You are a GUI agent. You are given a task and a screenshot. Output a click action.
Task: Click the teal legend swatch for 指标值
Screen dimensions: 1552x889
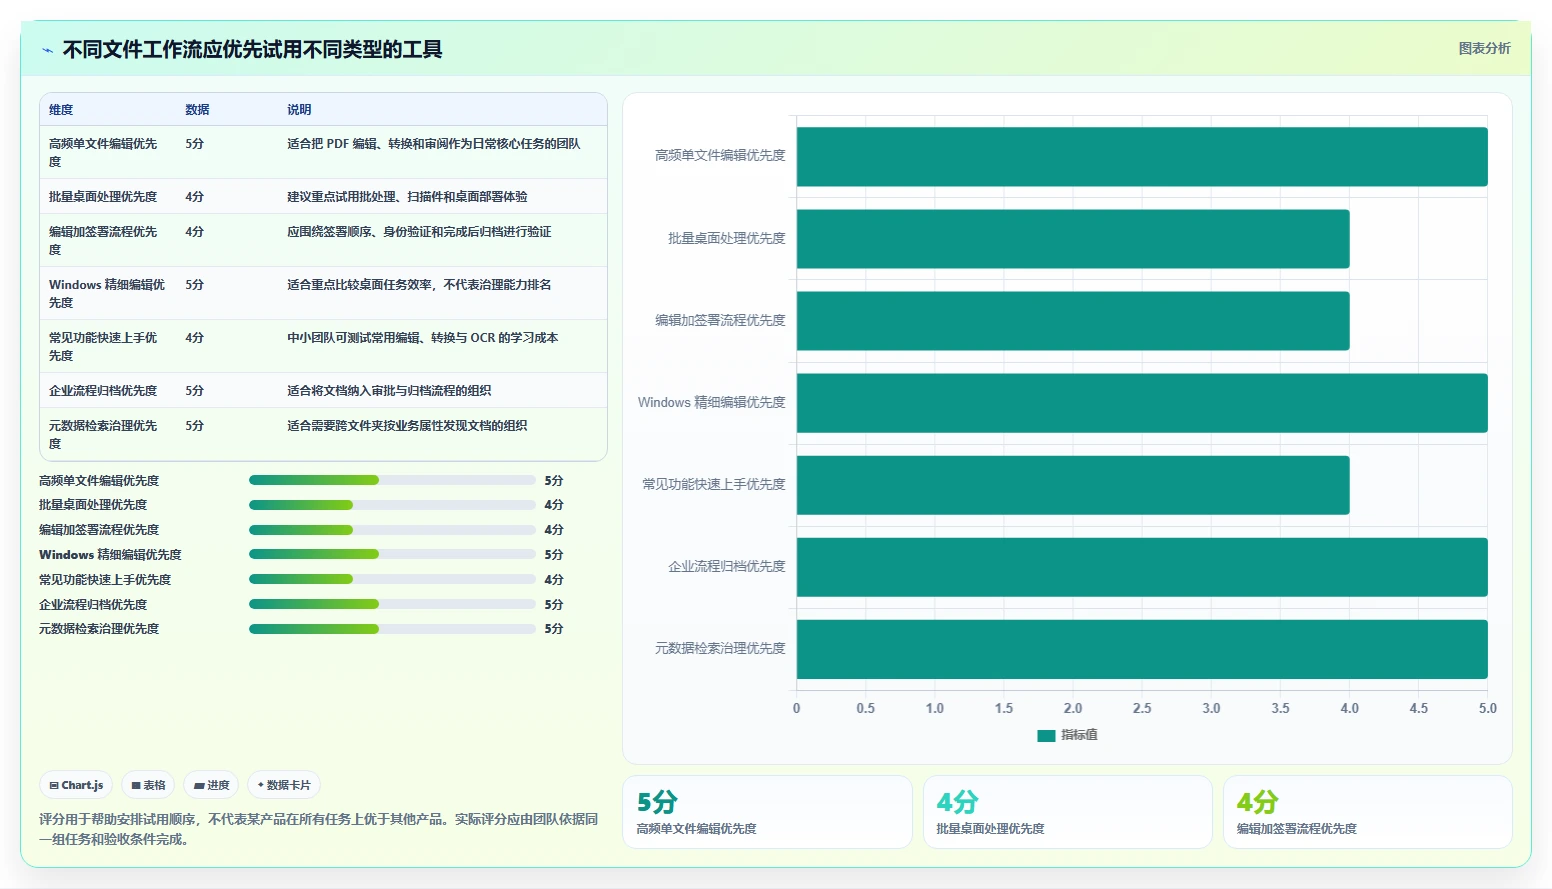click(1046, 735)
